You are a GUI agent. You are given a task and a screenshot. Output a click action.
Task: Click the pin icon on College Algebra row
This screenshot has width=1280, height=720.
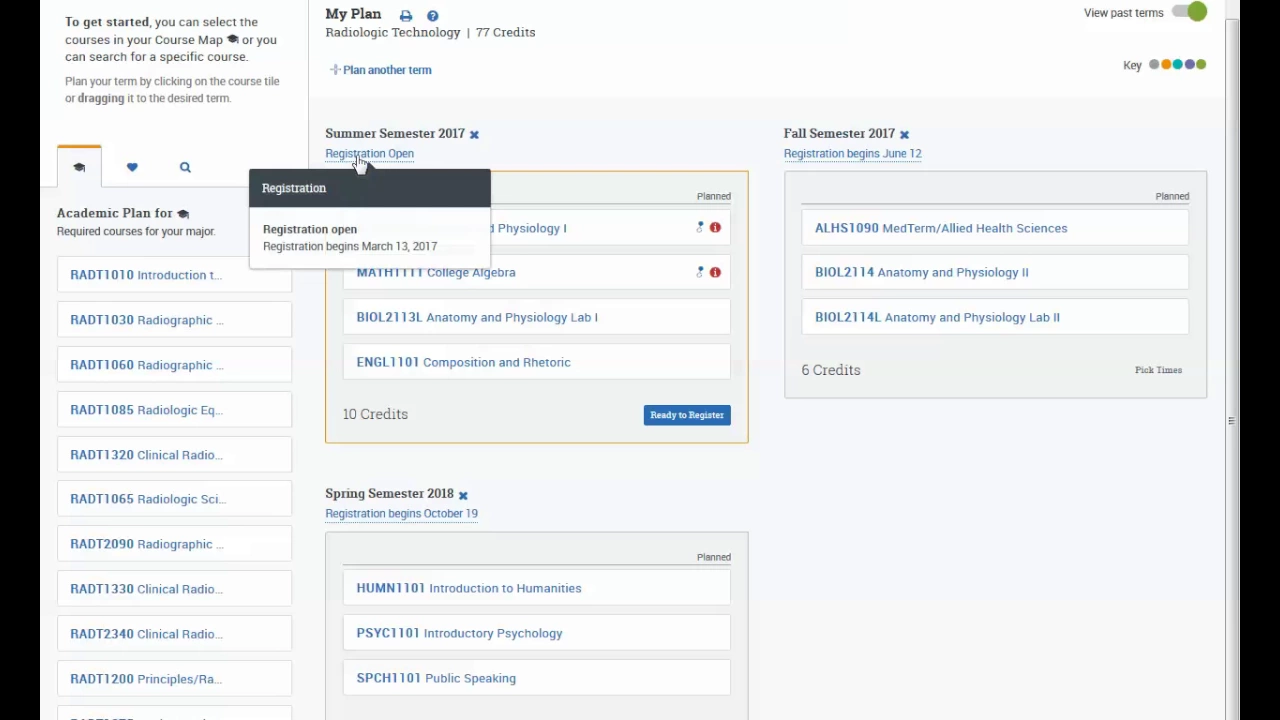point(700,272)
